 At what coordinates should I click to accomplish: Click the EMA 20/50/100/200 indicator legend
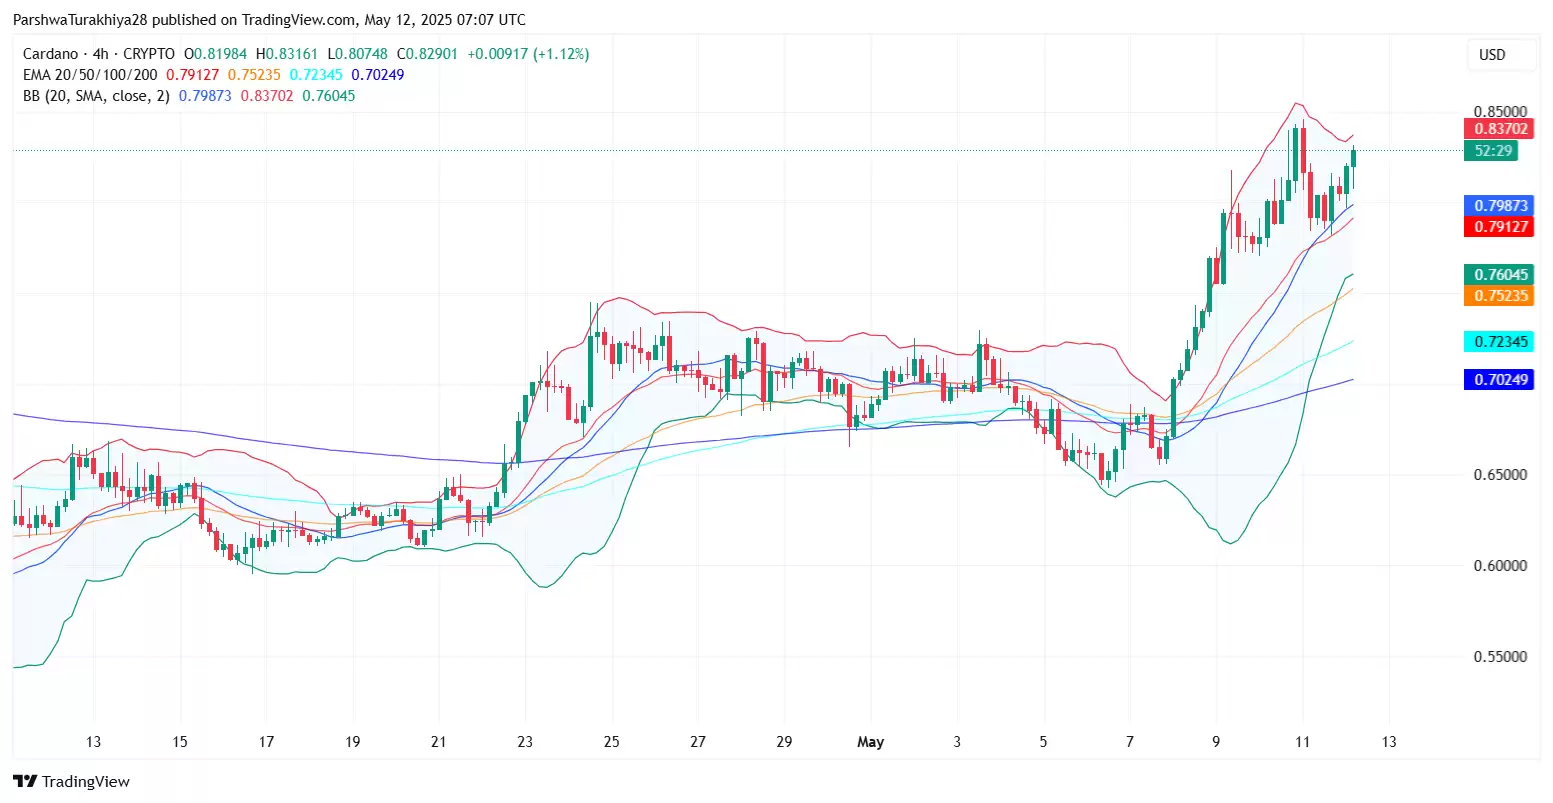[x=90, y=75]
